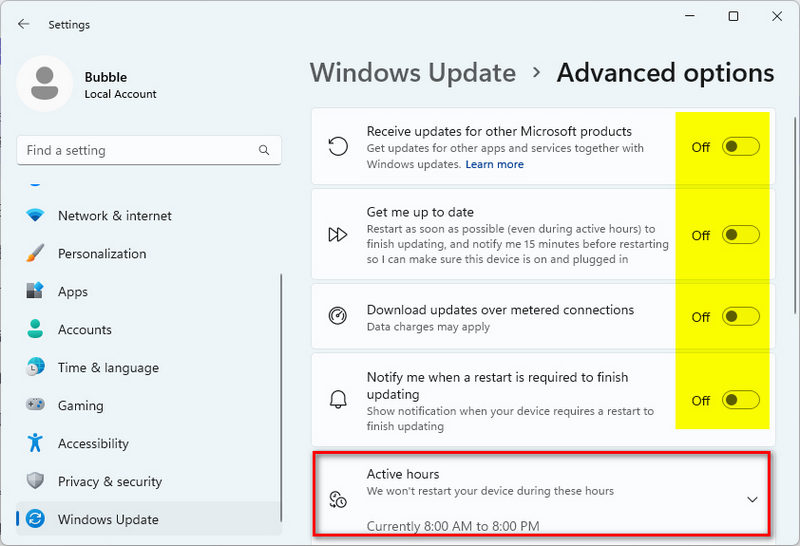Click the bell icon beside Notify me

click(x=338, y=400)
